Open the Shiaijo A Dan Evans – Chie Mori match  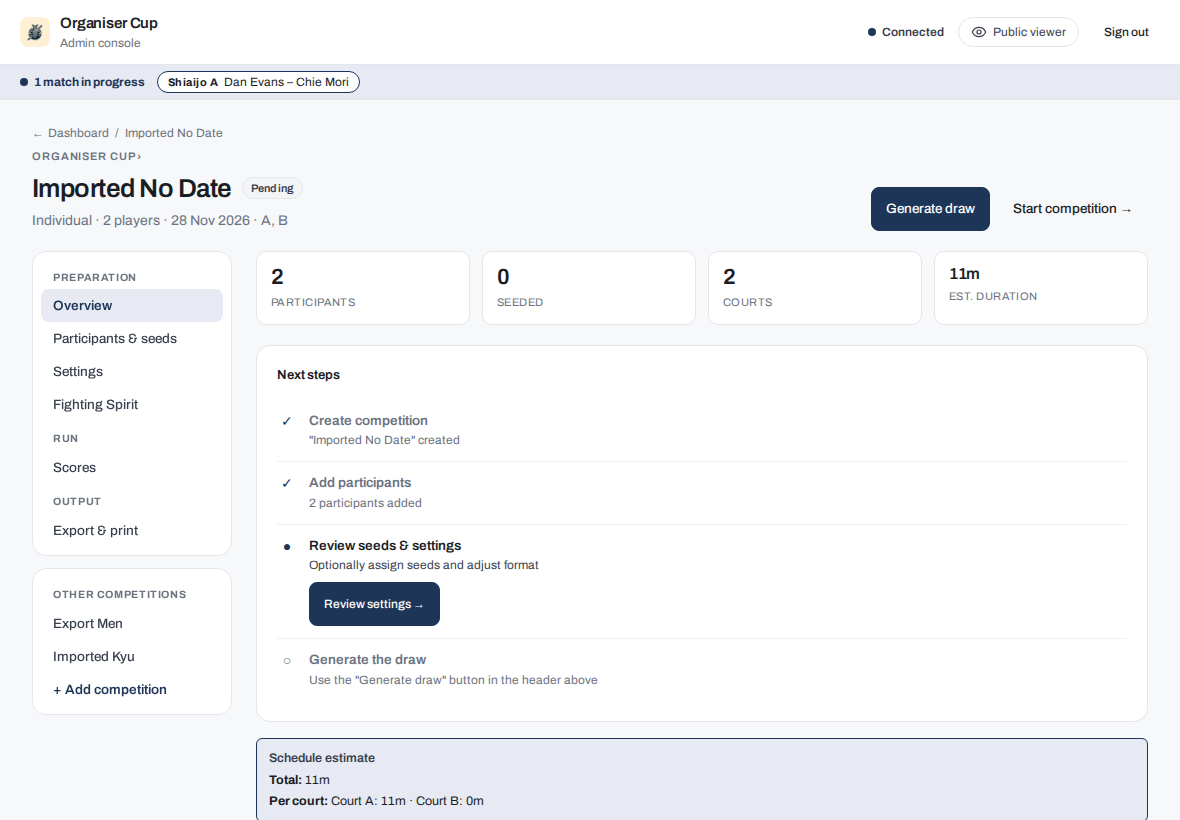258,82
